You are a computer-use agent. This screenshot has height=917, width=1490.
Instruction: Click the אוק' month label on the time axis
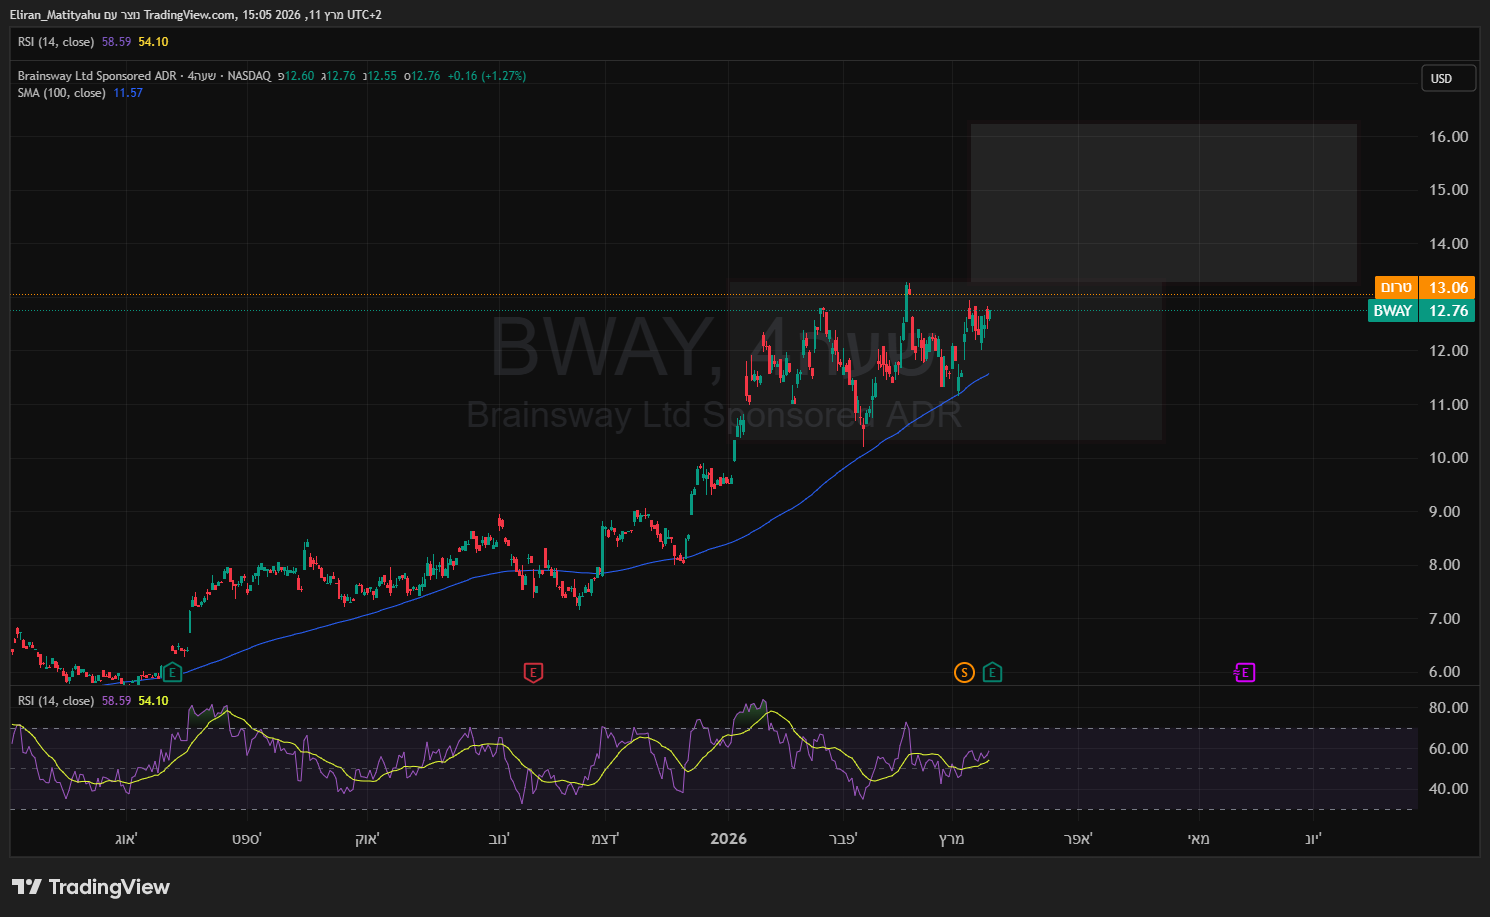pos(367,839)
